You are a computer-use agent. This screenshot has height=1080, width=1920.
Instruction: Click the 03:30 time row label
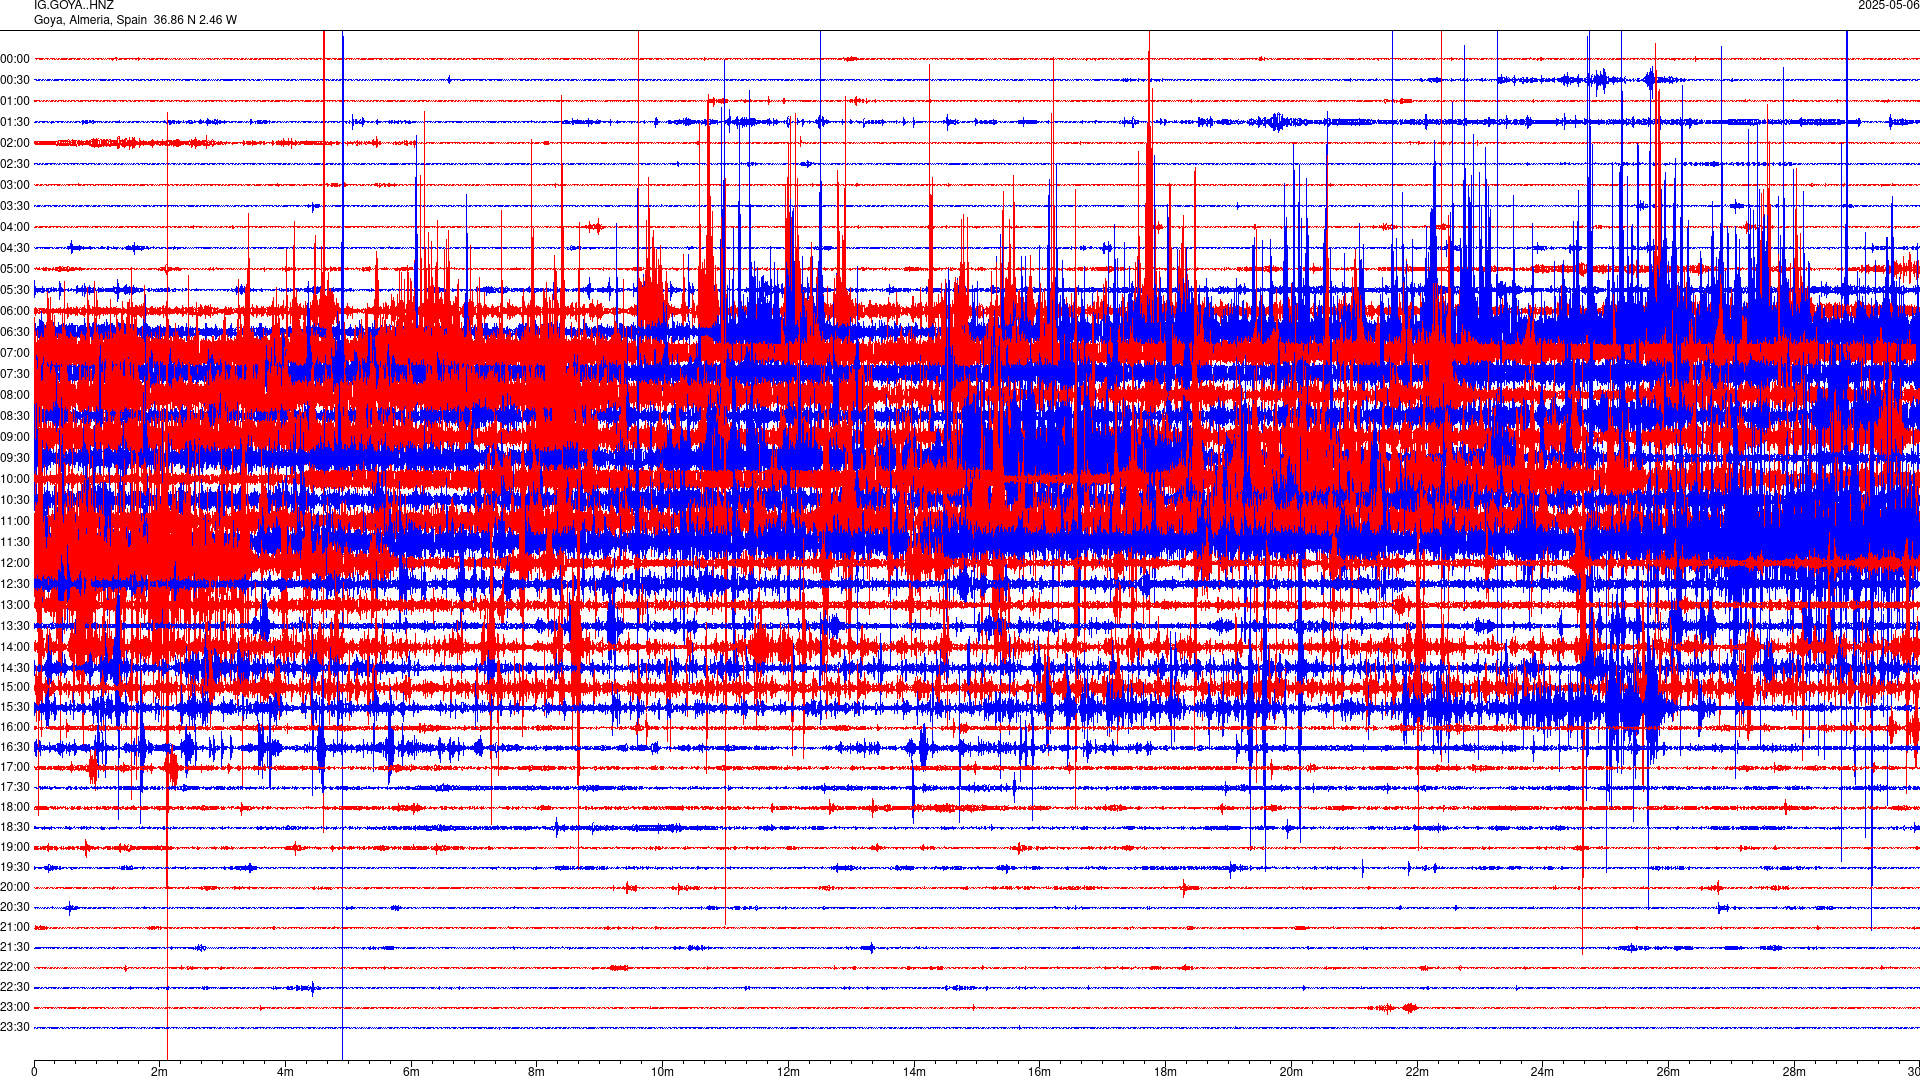tap(15, 206)
